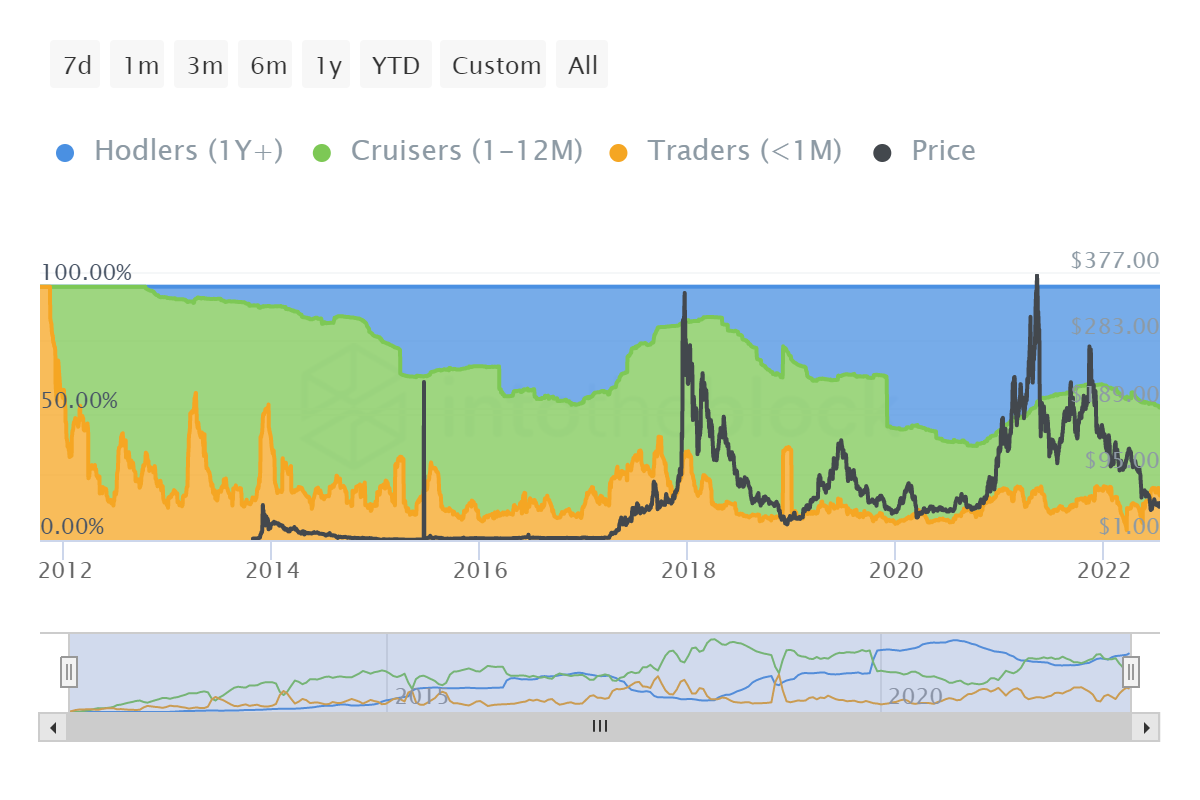This screenshot has width=1200, height=800.
Task: Click the right navigator range handle
Action: pyautogui.click(x=1131, y=671)
